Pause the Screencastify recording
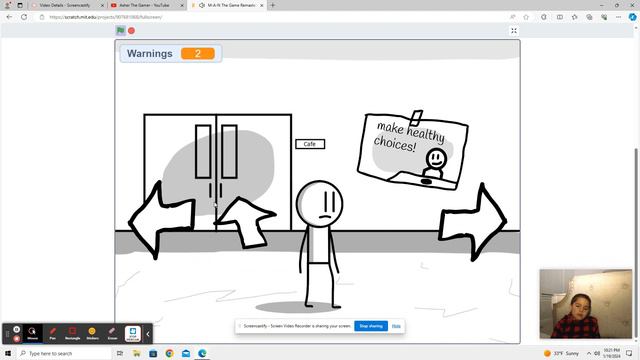The width and height of the screenshot is (640, 360). point(16,329)
